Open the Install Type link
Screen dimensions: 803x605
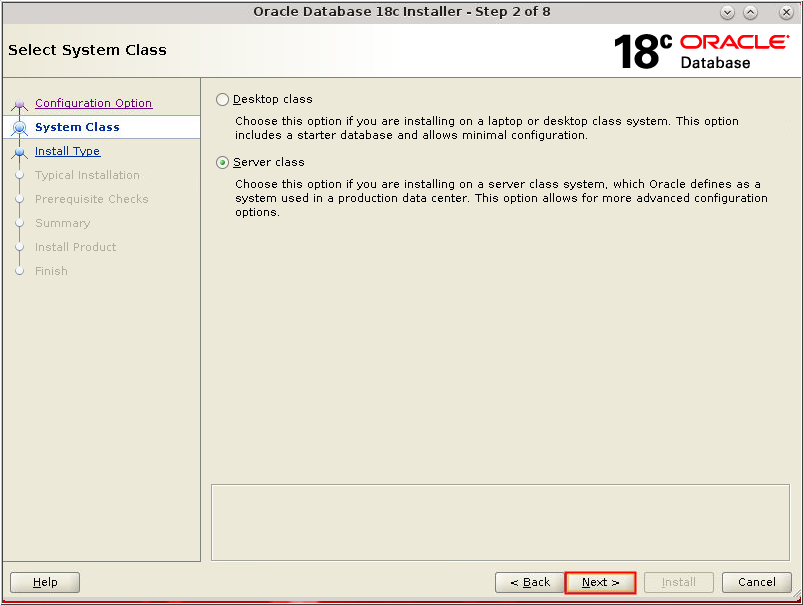click(x=67, y=151)
